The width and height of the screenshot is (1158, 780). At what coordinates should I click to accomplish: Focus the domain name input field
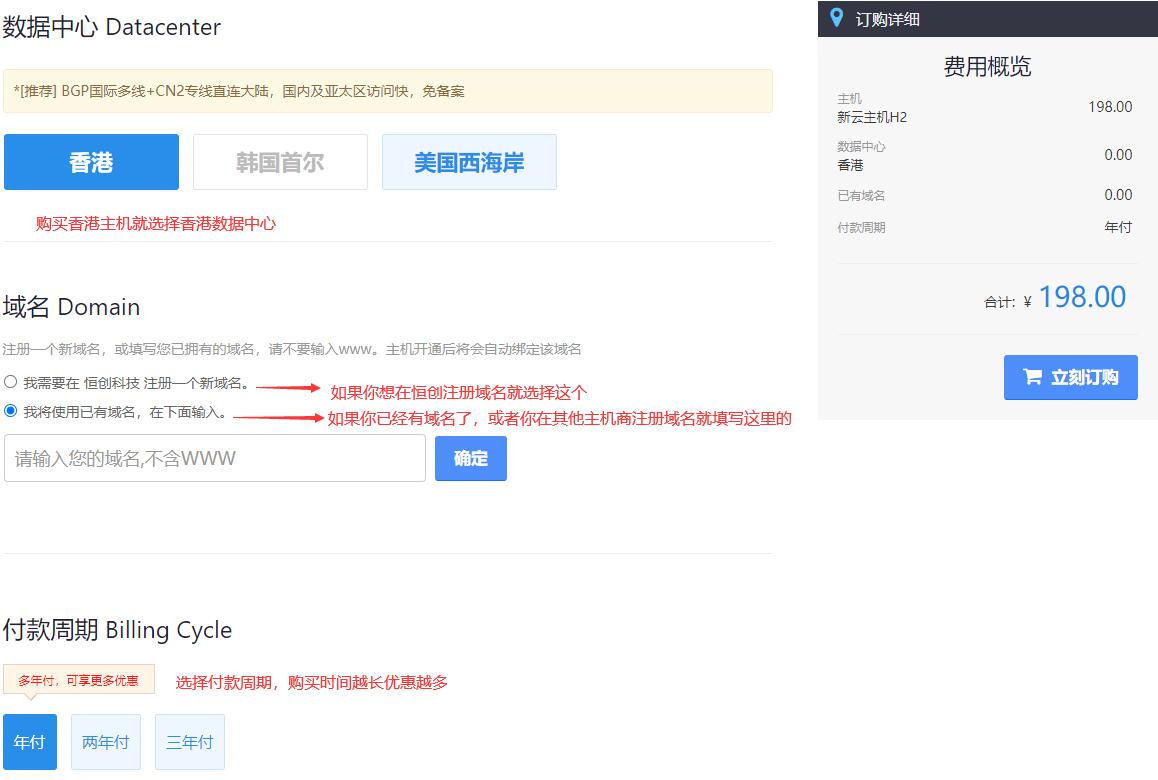(x=215, y=458)
